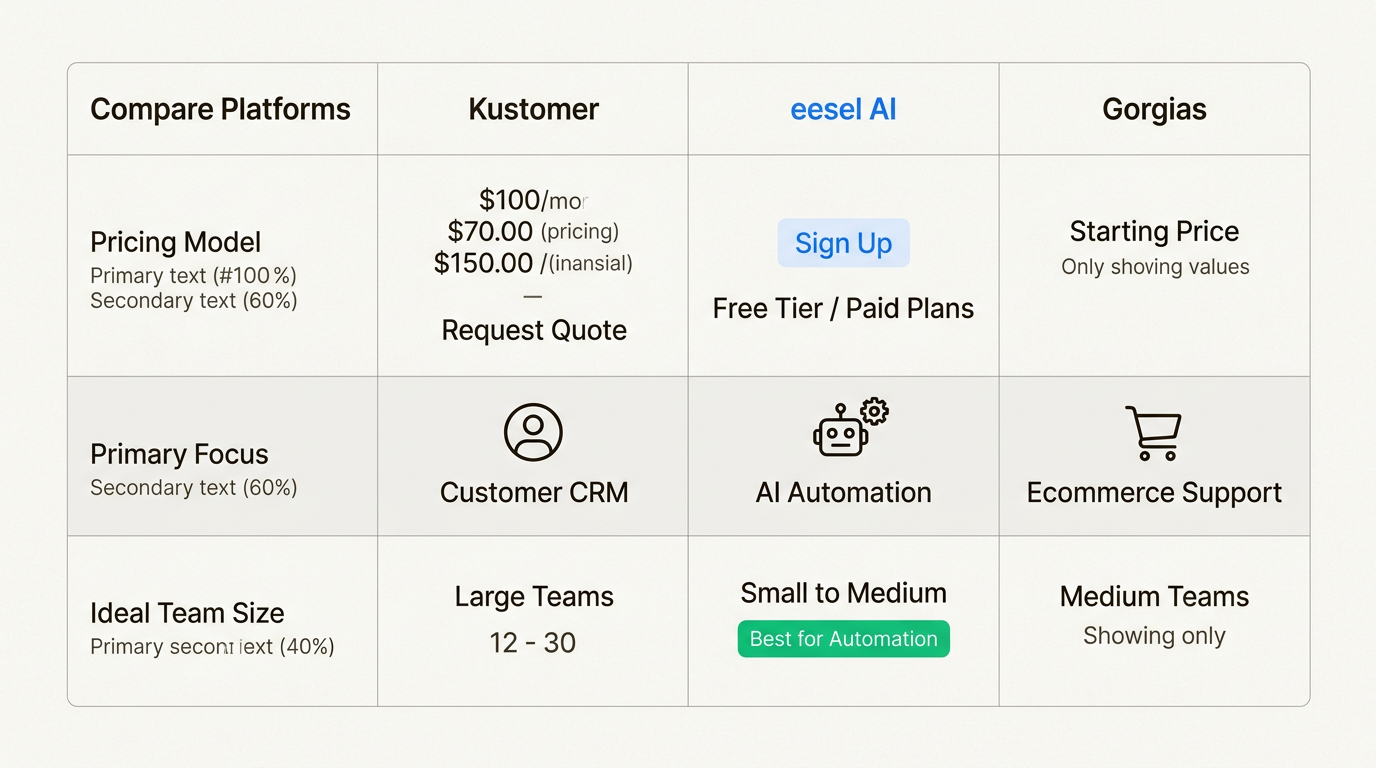Click the Starting Price text

1154,231
